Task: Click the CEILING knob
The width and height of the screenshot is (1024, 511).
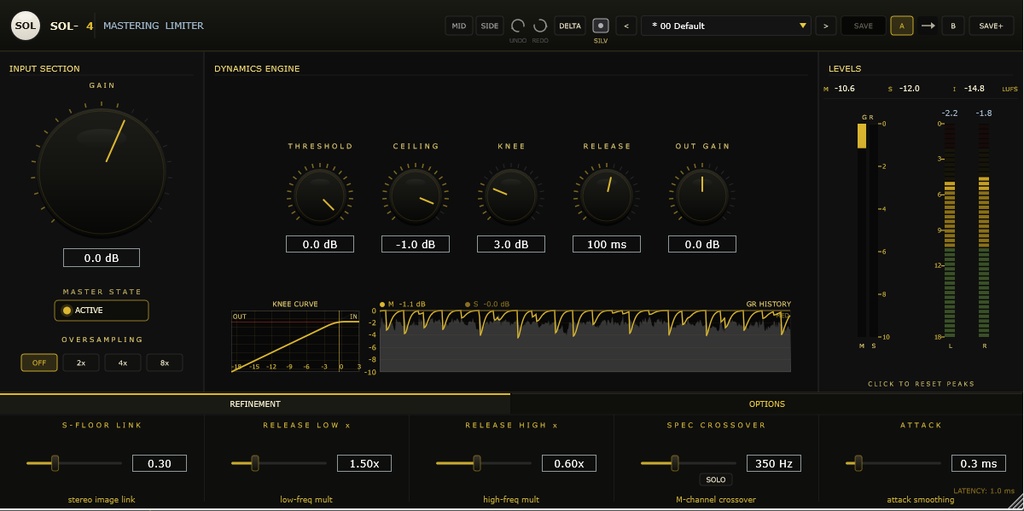Action: click(415, 195)
